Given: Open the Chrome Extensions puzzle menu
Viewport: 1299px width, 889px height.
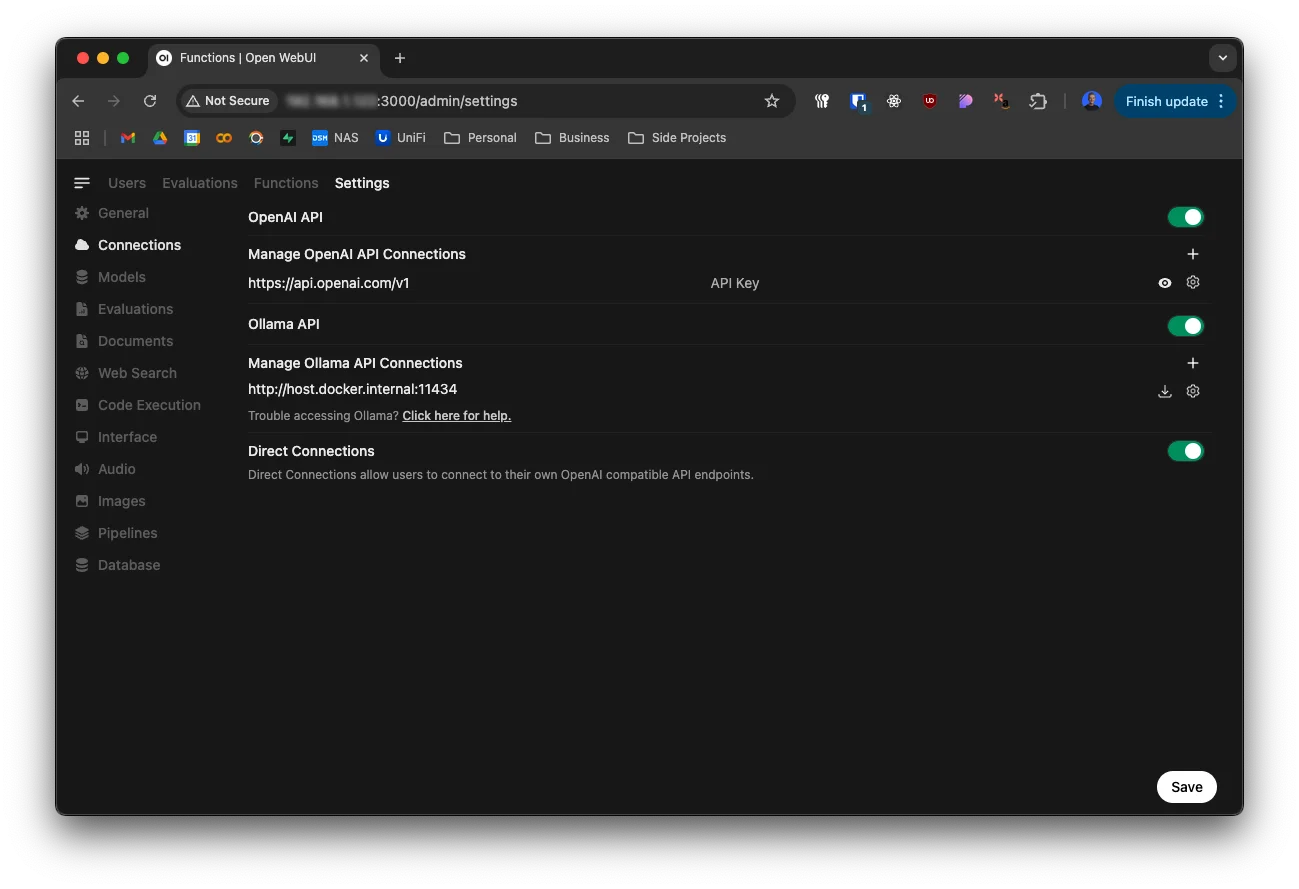Looking at the screenshot, I should [1038, 101].
